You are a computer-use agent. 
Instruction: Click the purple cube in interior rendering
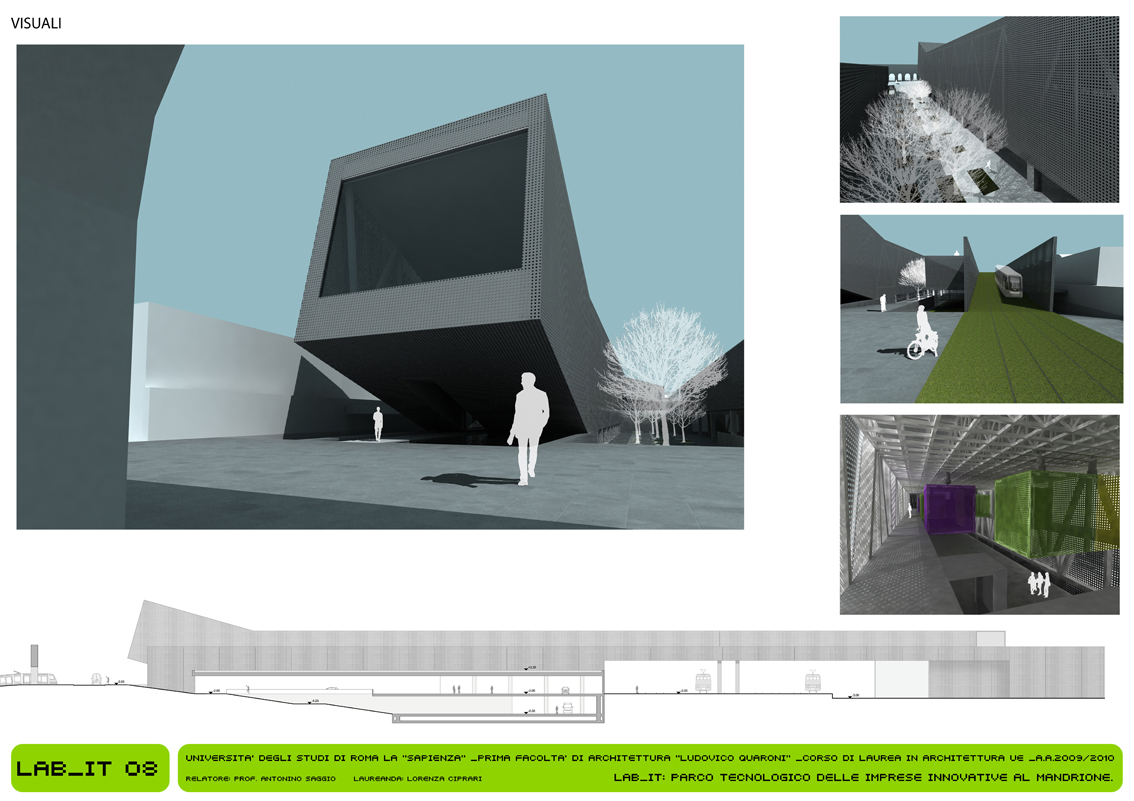click(942, 511)
